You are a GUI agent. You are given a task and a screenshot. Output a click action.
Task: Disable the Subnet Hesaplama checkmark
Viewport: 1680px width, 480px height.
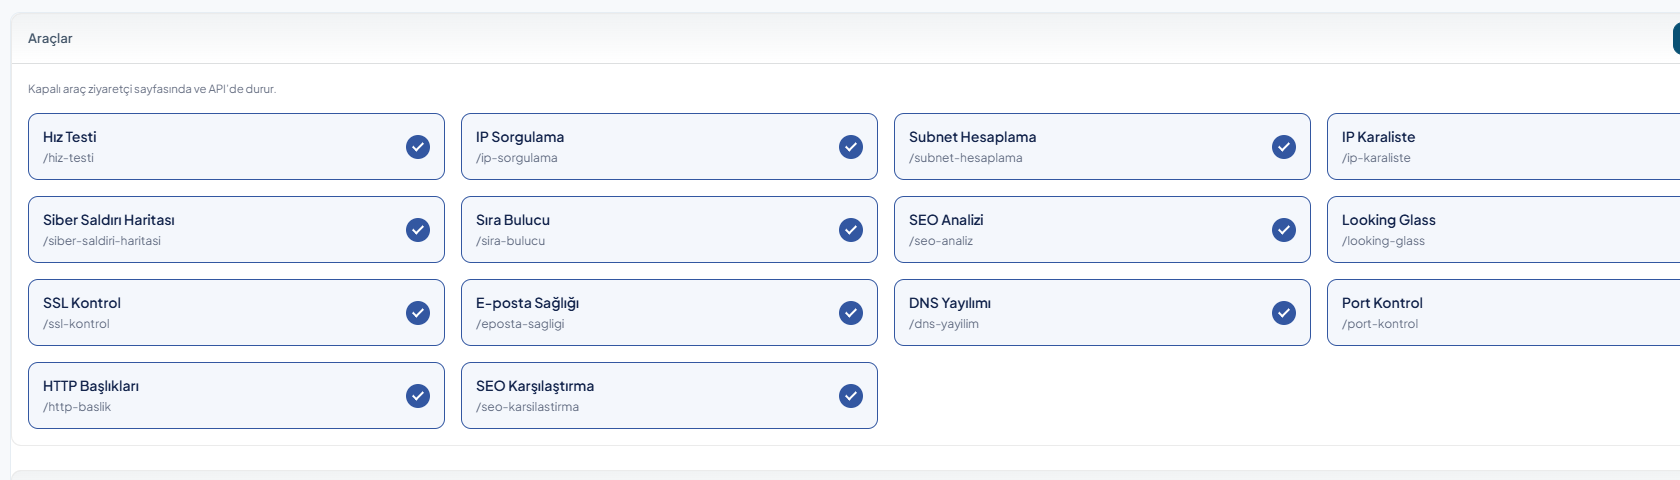coord(1284,147)
